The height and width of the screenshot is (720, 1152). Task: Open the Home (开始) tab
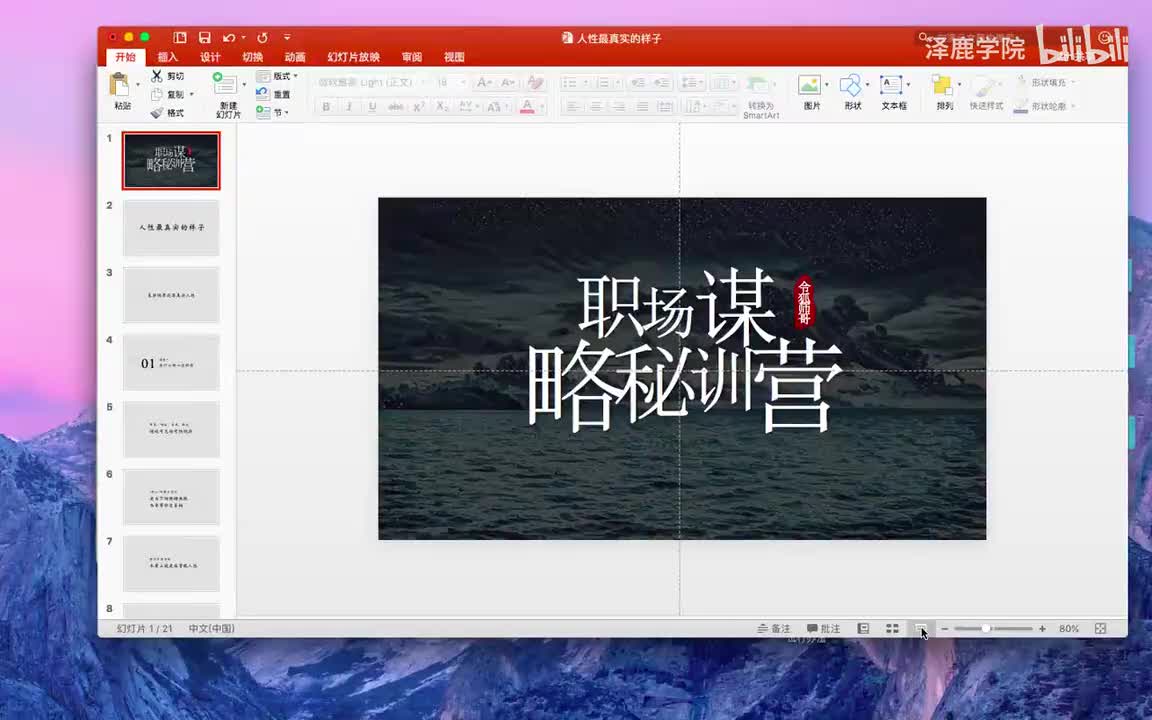click(x=126, y=57)
